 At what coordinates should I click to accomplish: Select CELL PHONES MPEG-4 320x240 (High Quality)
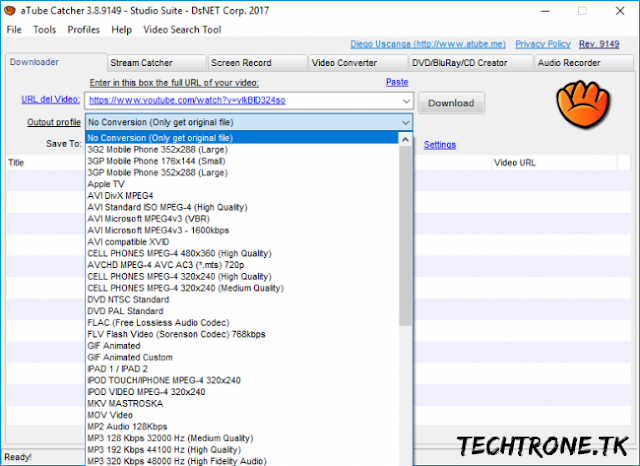click(x=242, y=277)
